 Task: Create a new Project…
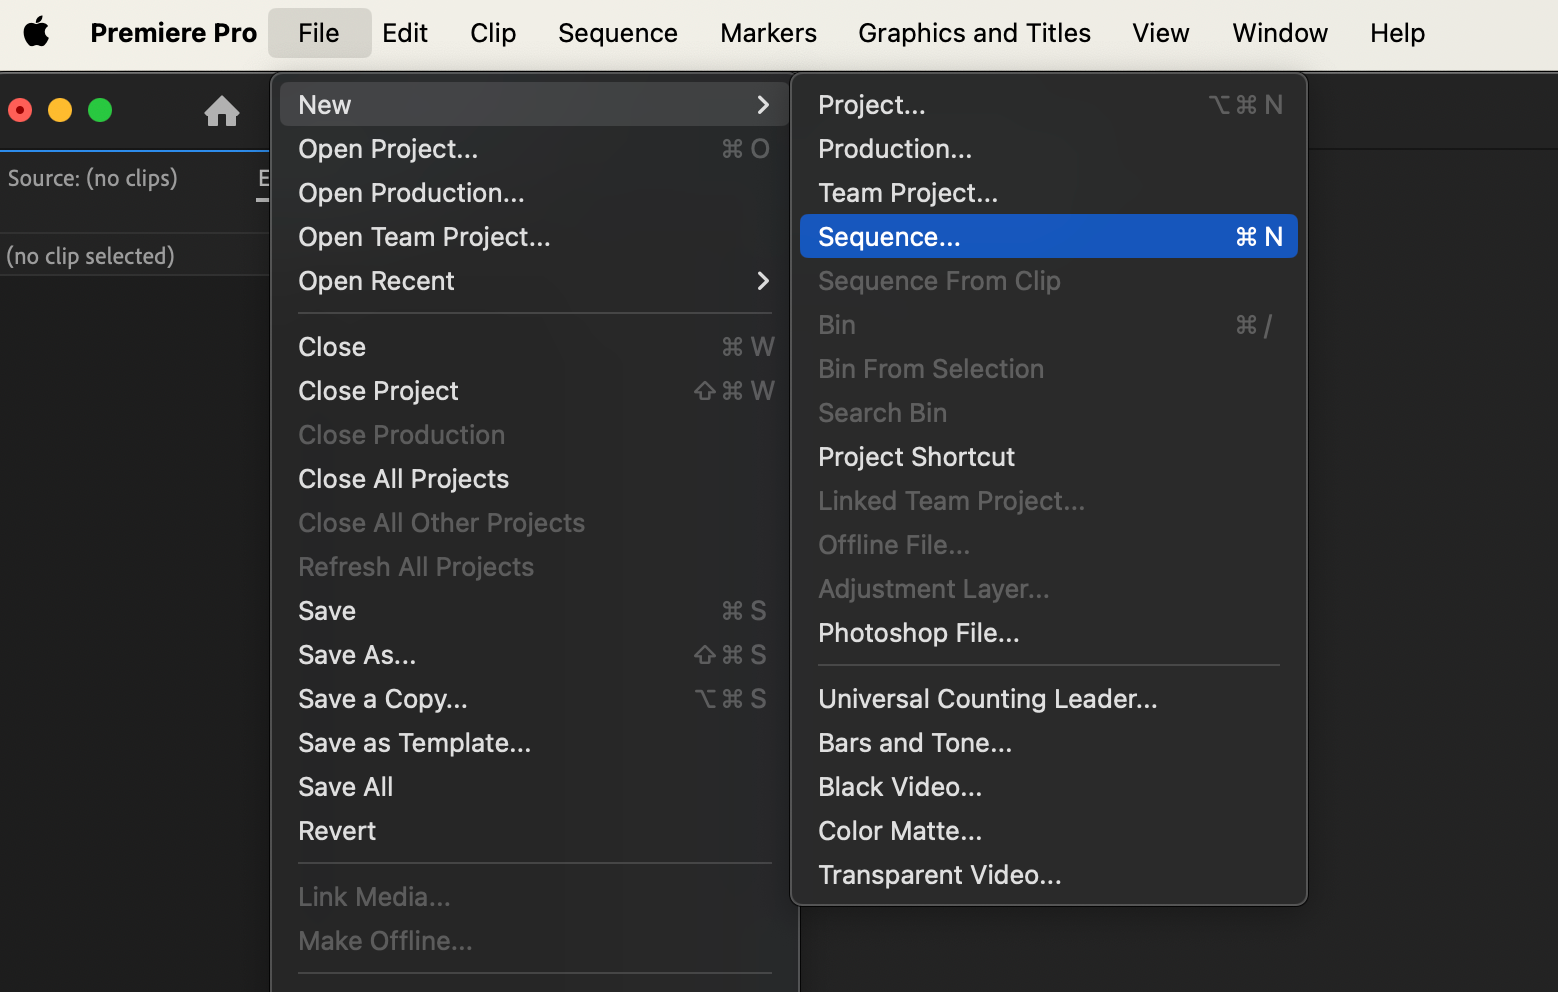click(1049, 104)
